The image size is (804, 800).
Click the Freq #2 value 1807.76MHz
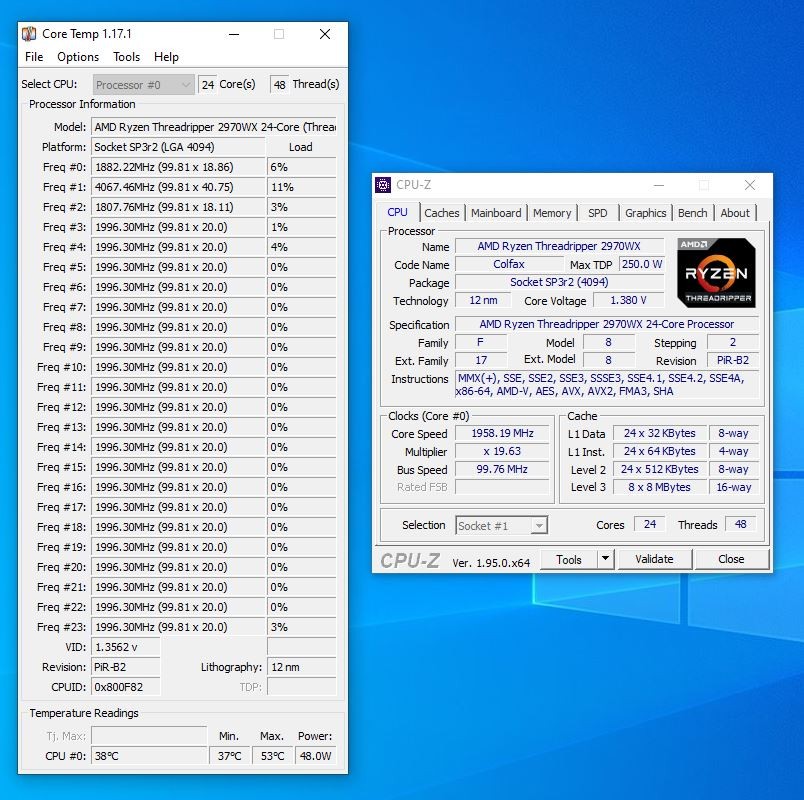click(178, 207)
